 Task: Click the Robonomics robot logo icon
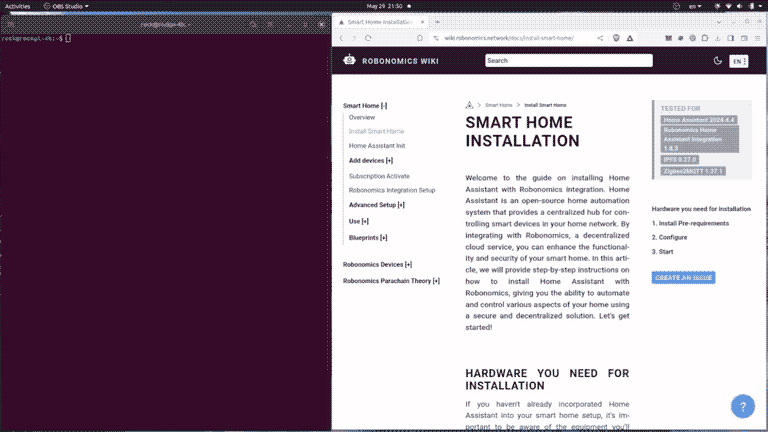click(349, 60)
